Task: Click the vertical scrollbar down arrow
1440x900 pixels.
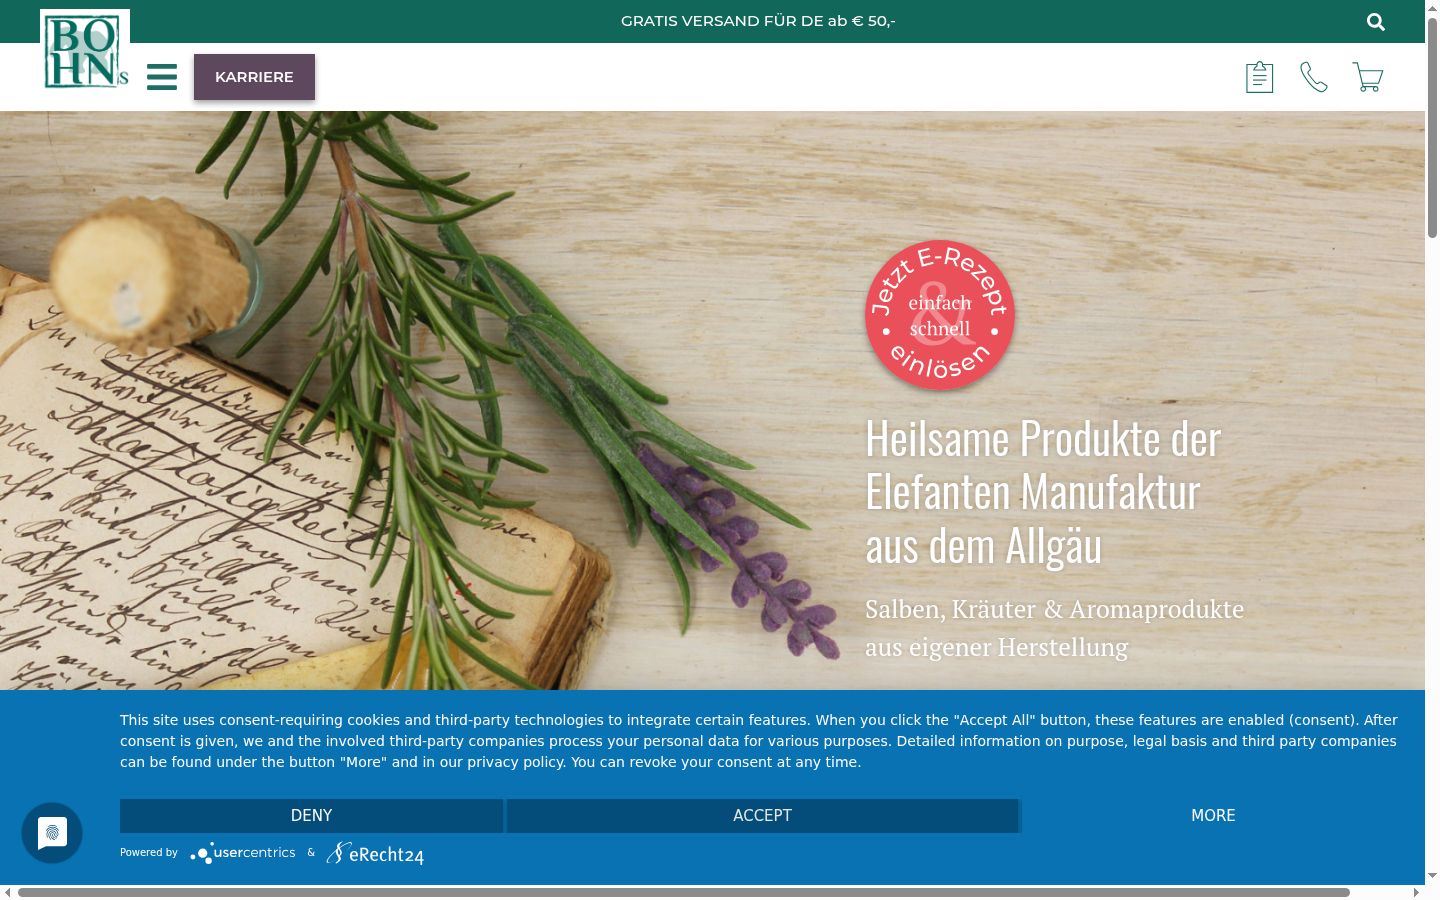Action: [x=1432, y=876]
